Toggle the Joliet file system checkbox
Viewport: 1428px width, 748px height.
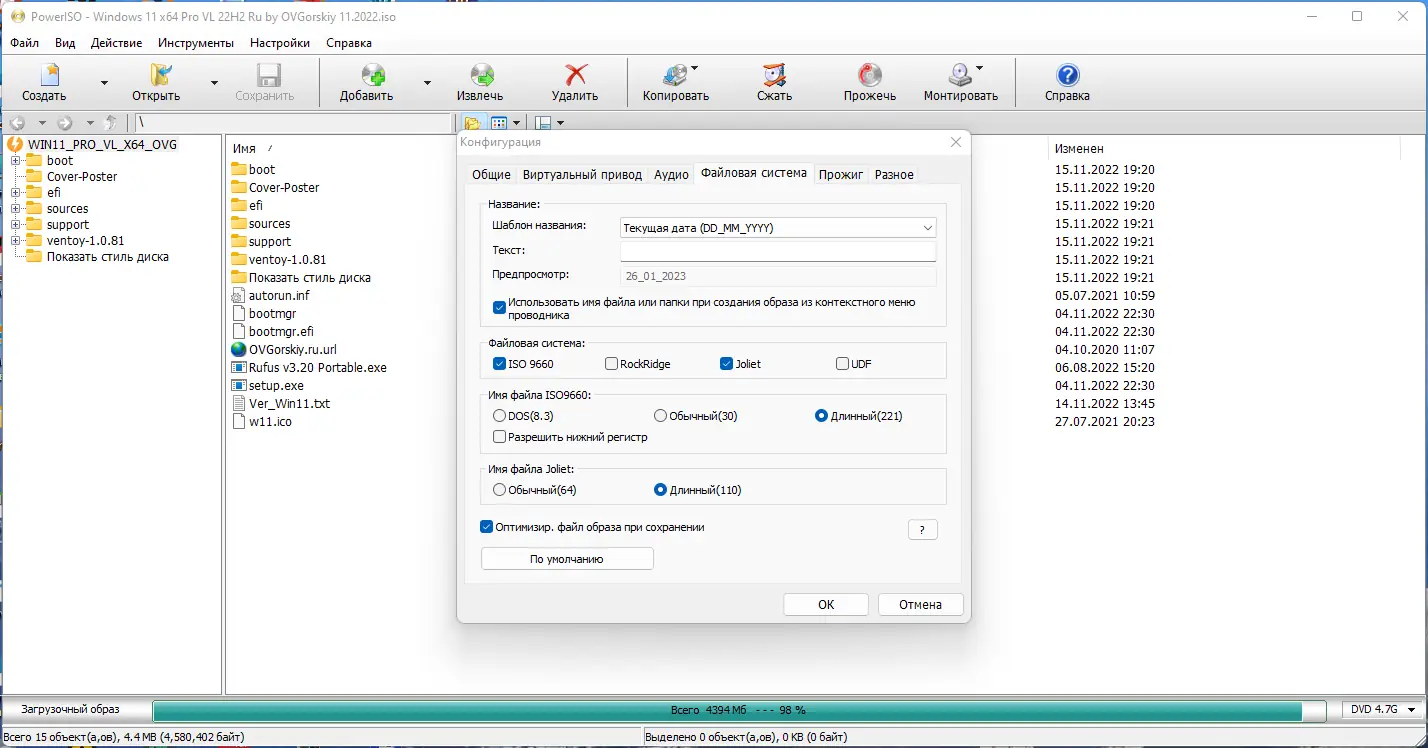pyautogui.click(x=726, y=364)
